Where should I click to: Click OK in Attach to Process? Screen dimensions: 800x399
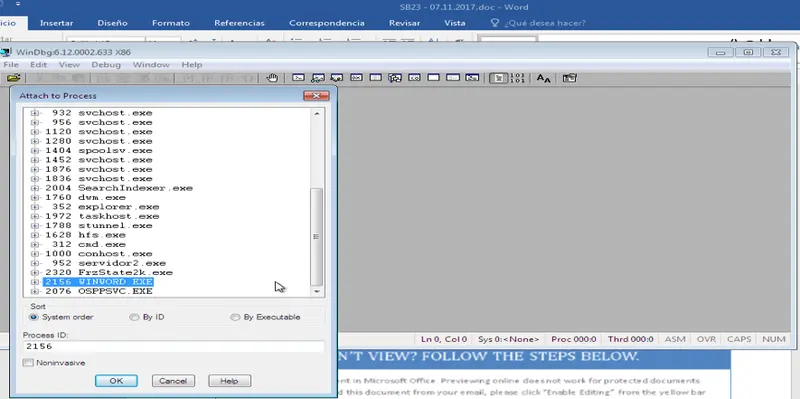116,381
